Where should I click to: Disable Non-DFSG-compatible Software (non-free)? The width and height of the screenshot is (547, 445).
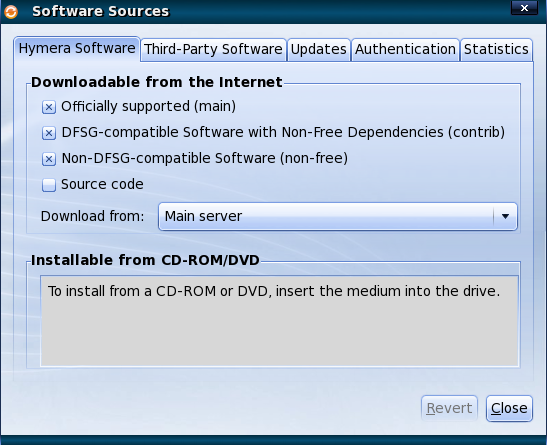pos(49,159)
